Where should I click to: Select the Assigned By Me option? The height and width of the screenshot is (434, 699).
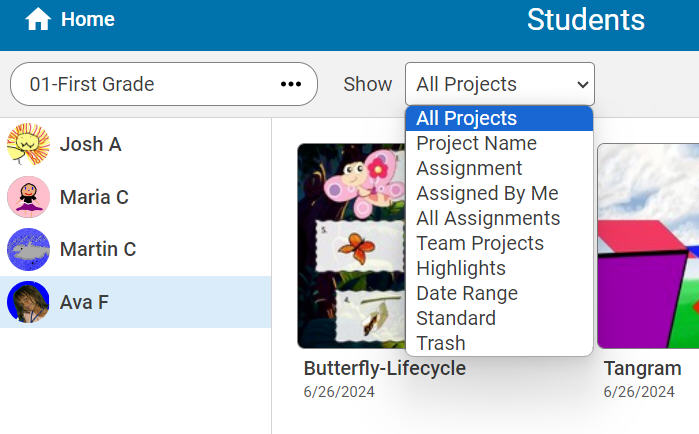click(499, 193)
